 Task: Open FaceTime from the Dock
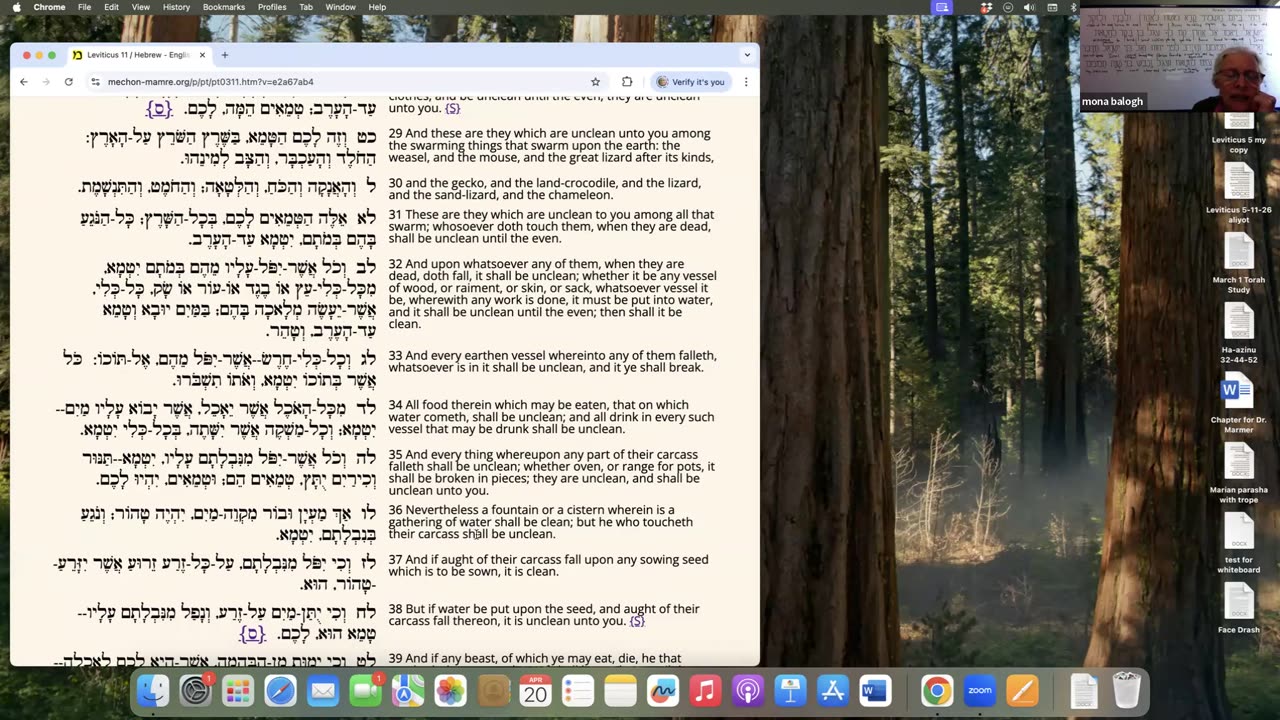click(365, 690)
